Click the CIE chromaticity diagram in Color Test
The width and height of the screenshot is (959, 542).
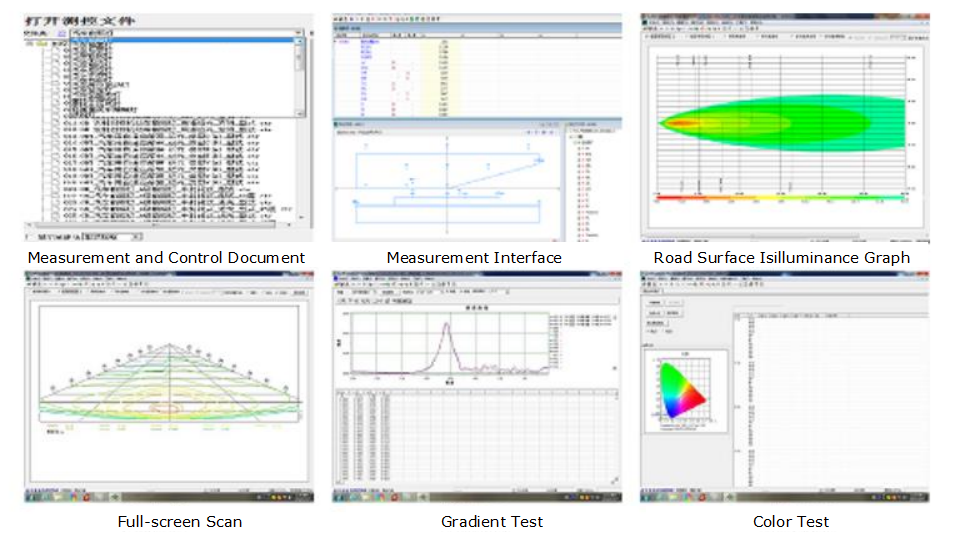(x=679, y=392)
